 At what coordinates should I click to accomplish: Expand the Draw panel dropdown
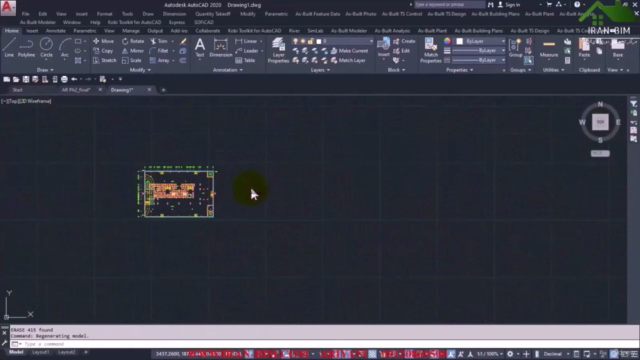[45, 70]
